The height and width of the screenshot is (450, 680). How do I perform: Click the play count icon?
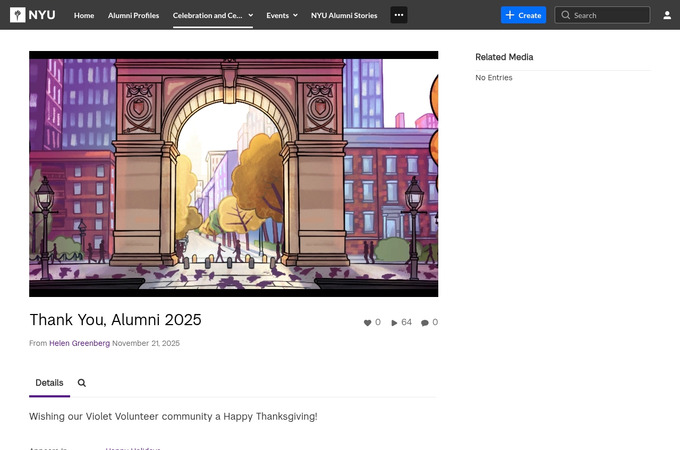[394, 323]
